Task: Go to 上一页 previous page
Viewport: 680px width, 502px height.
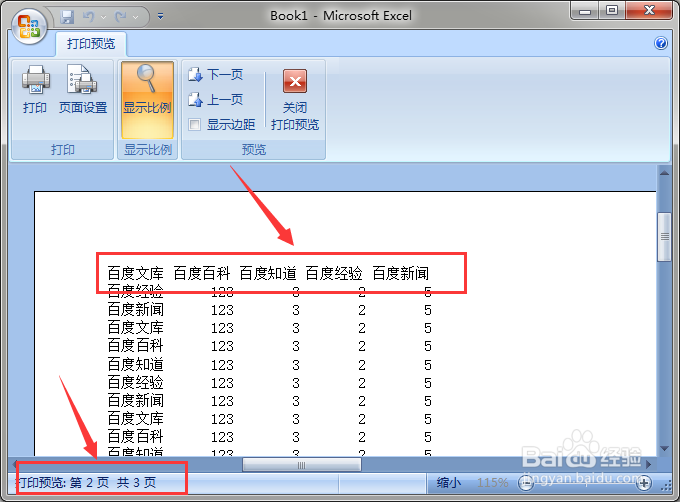Action: click(216, 100)
